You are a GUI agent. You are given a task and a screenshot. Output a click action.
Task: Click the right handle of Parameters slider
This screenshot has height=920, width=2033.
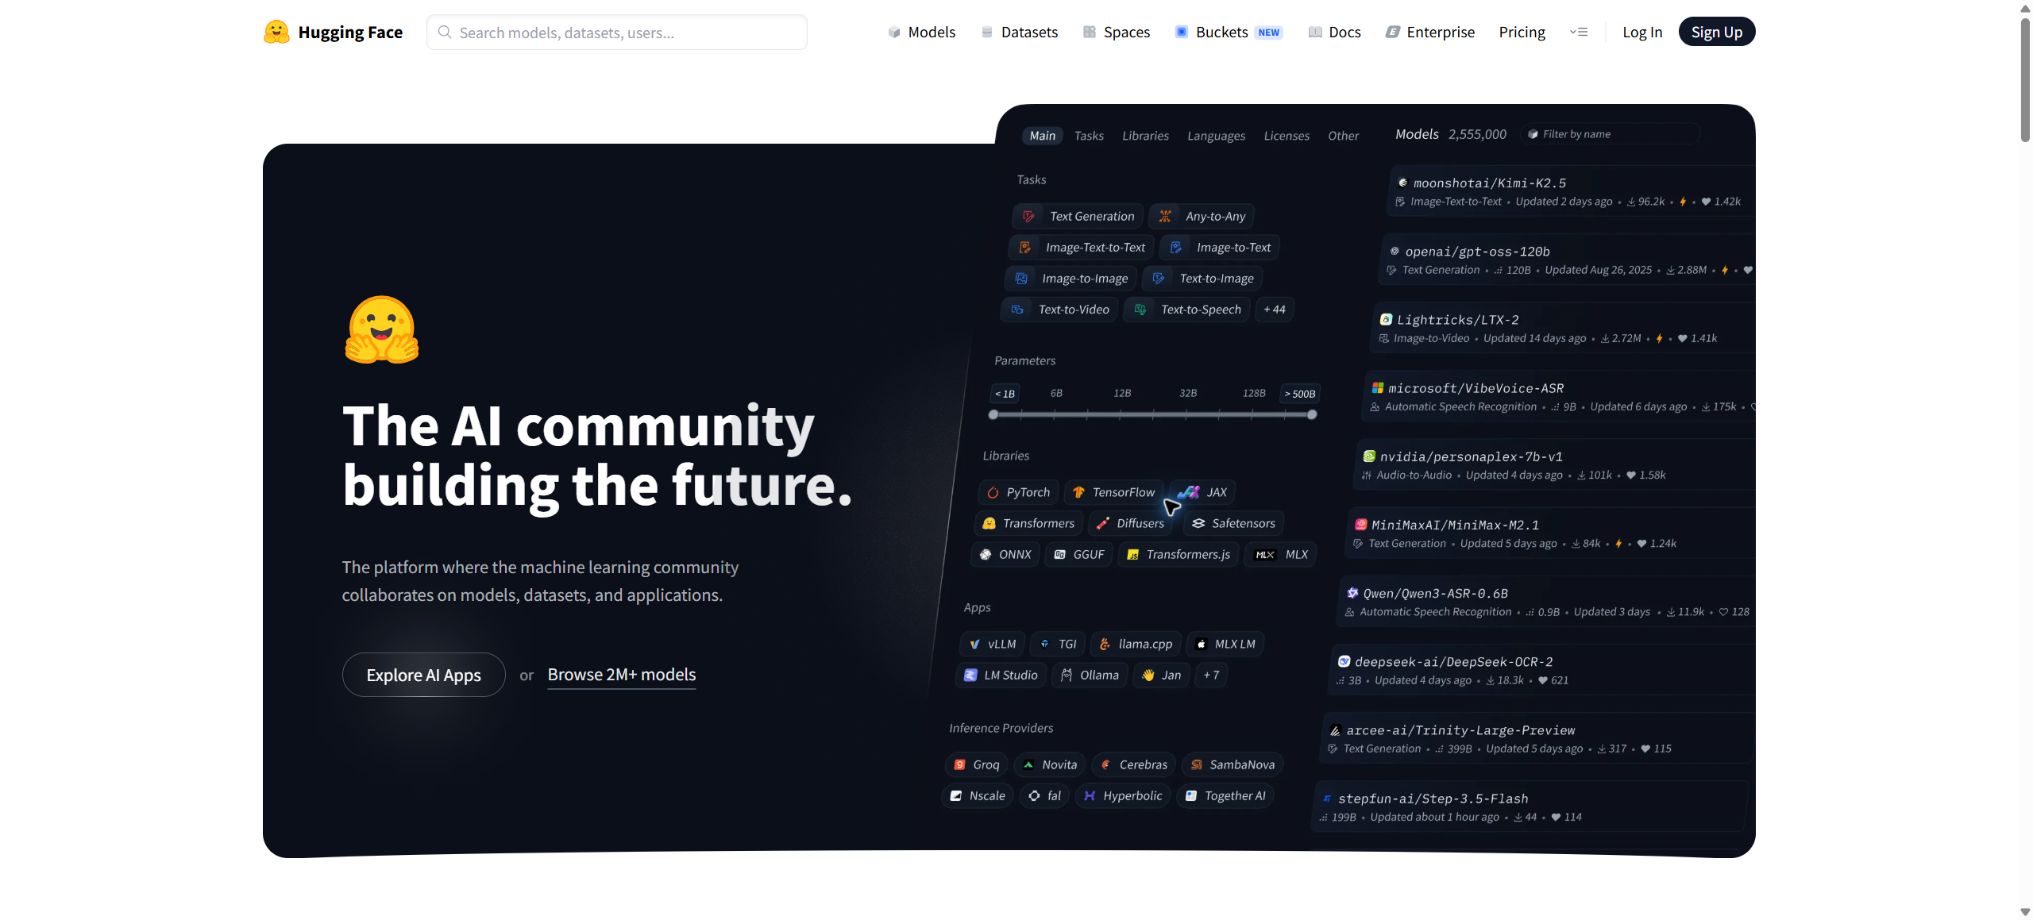coord(1312,414)
